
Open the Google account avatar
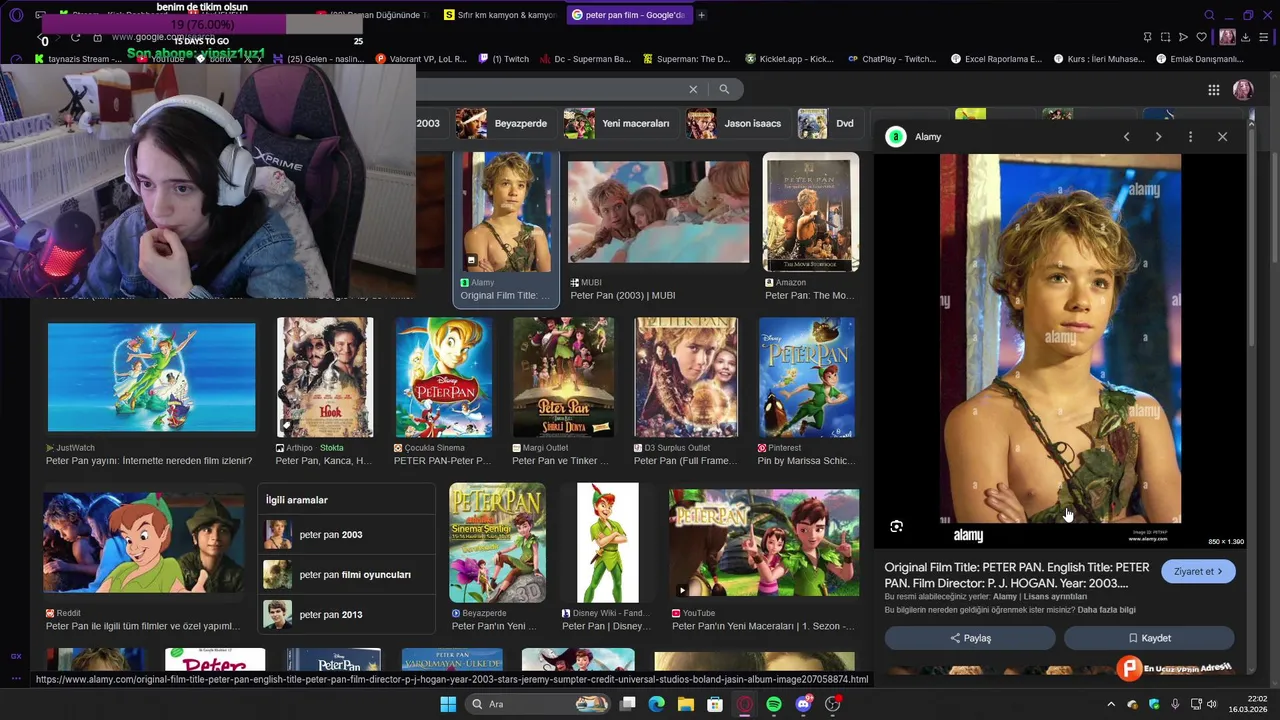click(1243, 90)
